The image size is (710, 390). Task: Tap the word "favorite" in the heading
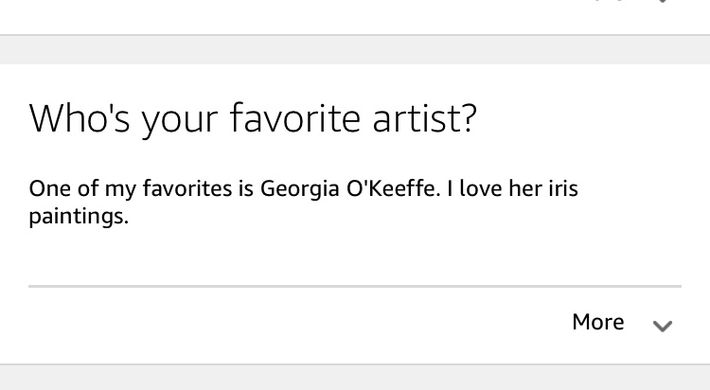click(x=295, y=118)
